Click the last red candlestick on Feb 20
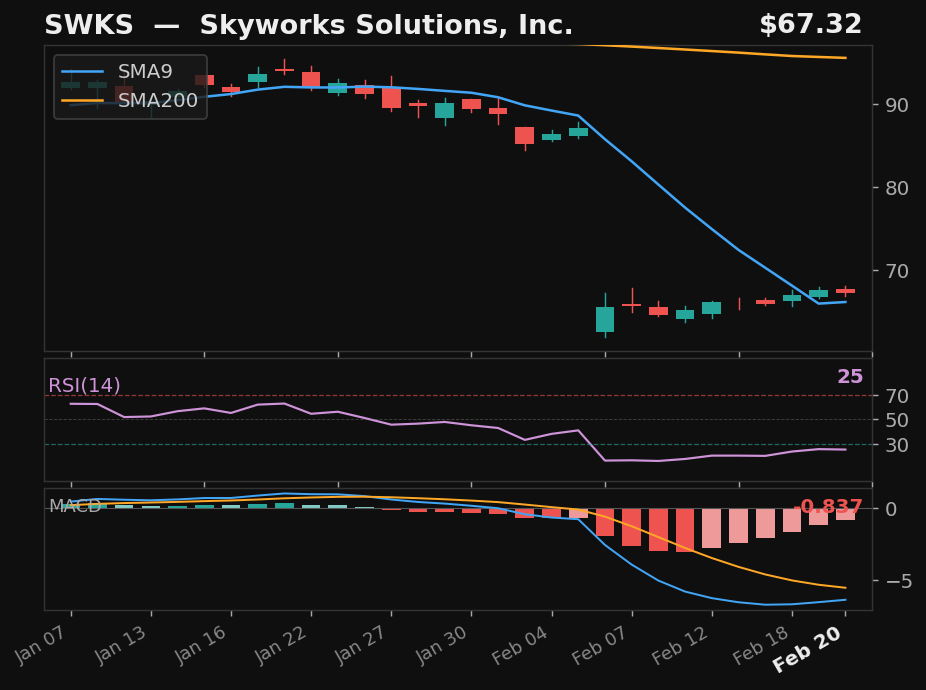Image resolution: width=926 pixels, height=690 pixels. click(x=846, y=291)
